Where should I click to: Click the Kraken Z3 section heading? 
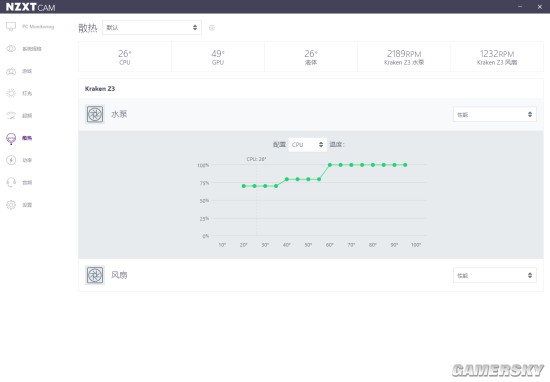tap(100, 89)
